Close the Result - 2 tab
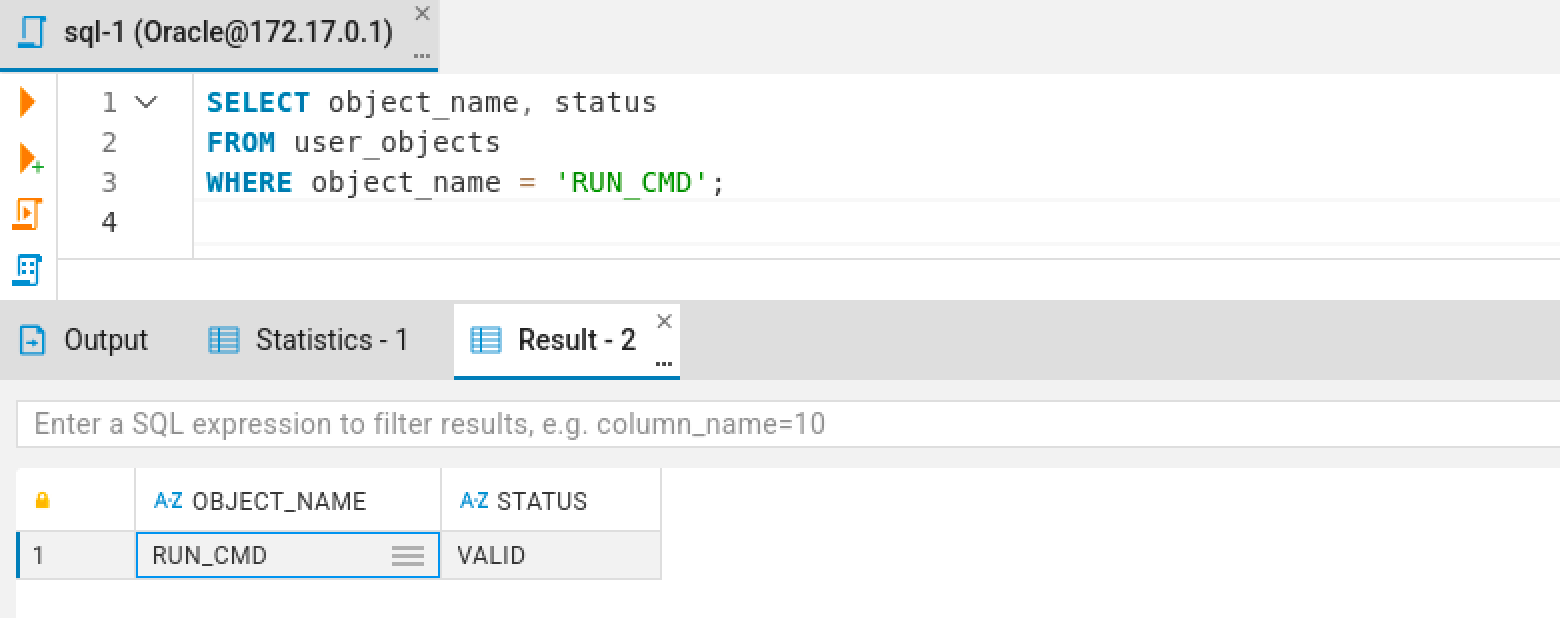The width and height of the screenshot is (1560, 618). [664, 321]
